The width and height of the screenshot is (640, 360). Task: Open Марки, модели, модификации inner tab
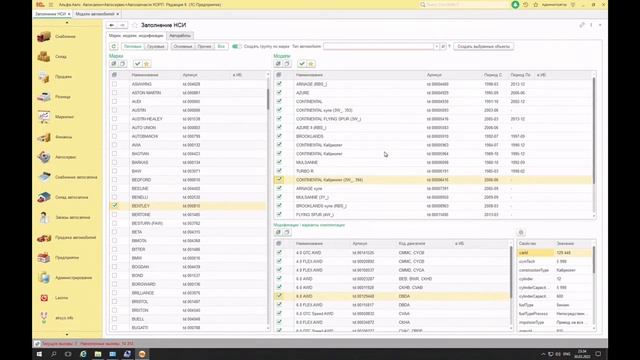pyautogui.click(x=136, y=36)
